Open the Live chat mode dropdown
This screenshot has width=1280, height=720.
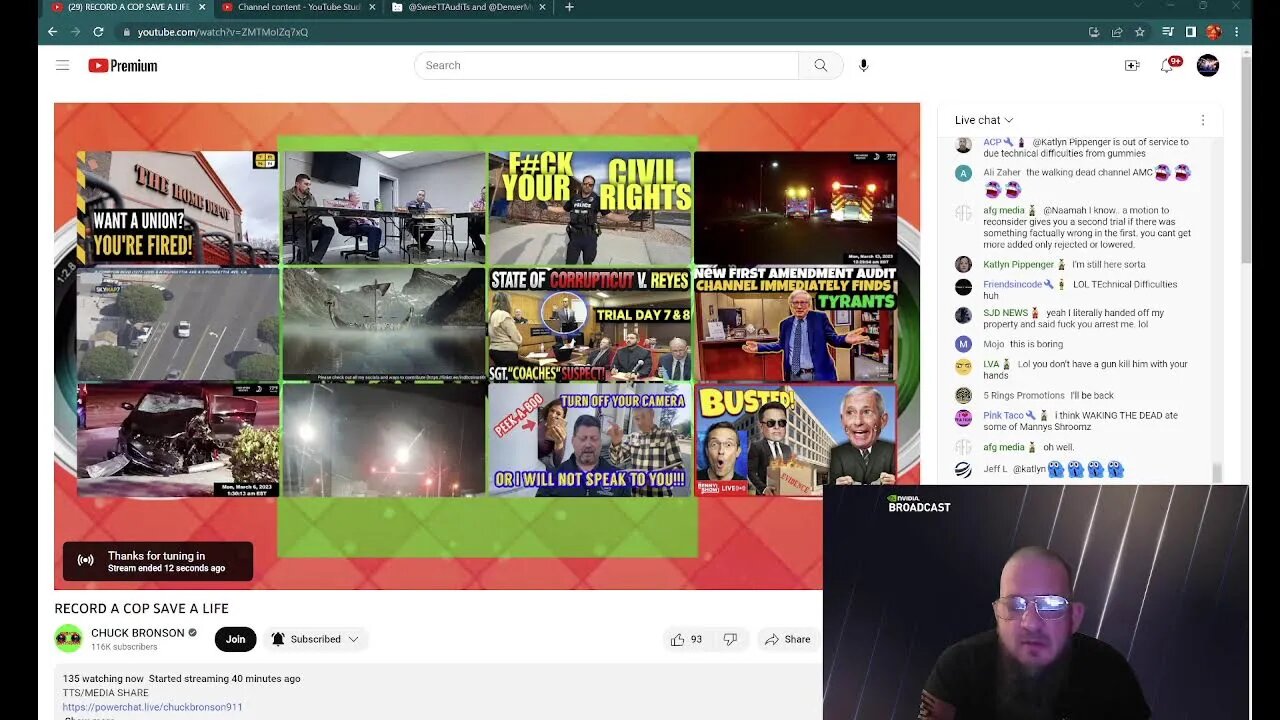(x=984, y=120)
